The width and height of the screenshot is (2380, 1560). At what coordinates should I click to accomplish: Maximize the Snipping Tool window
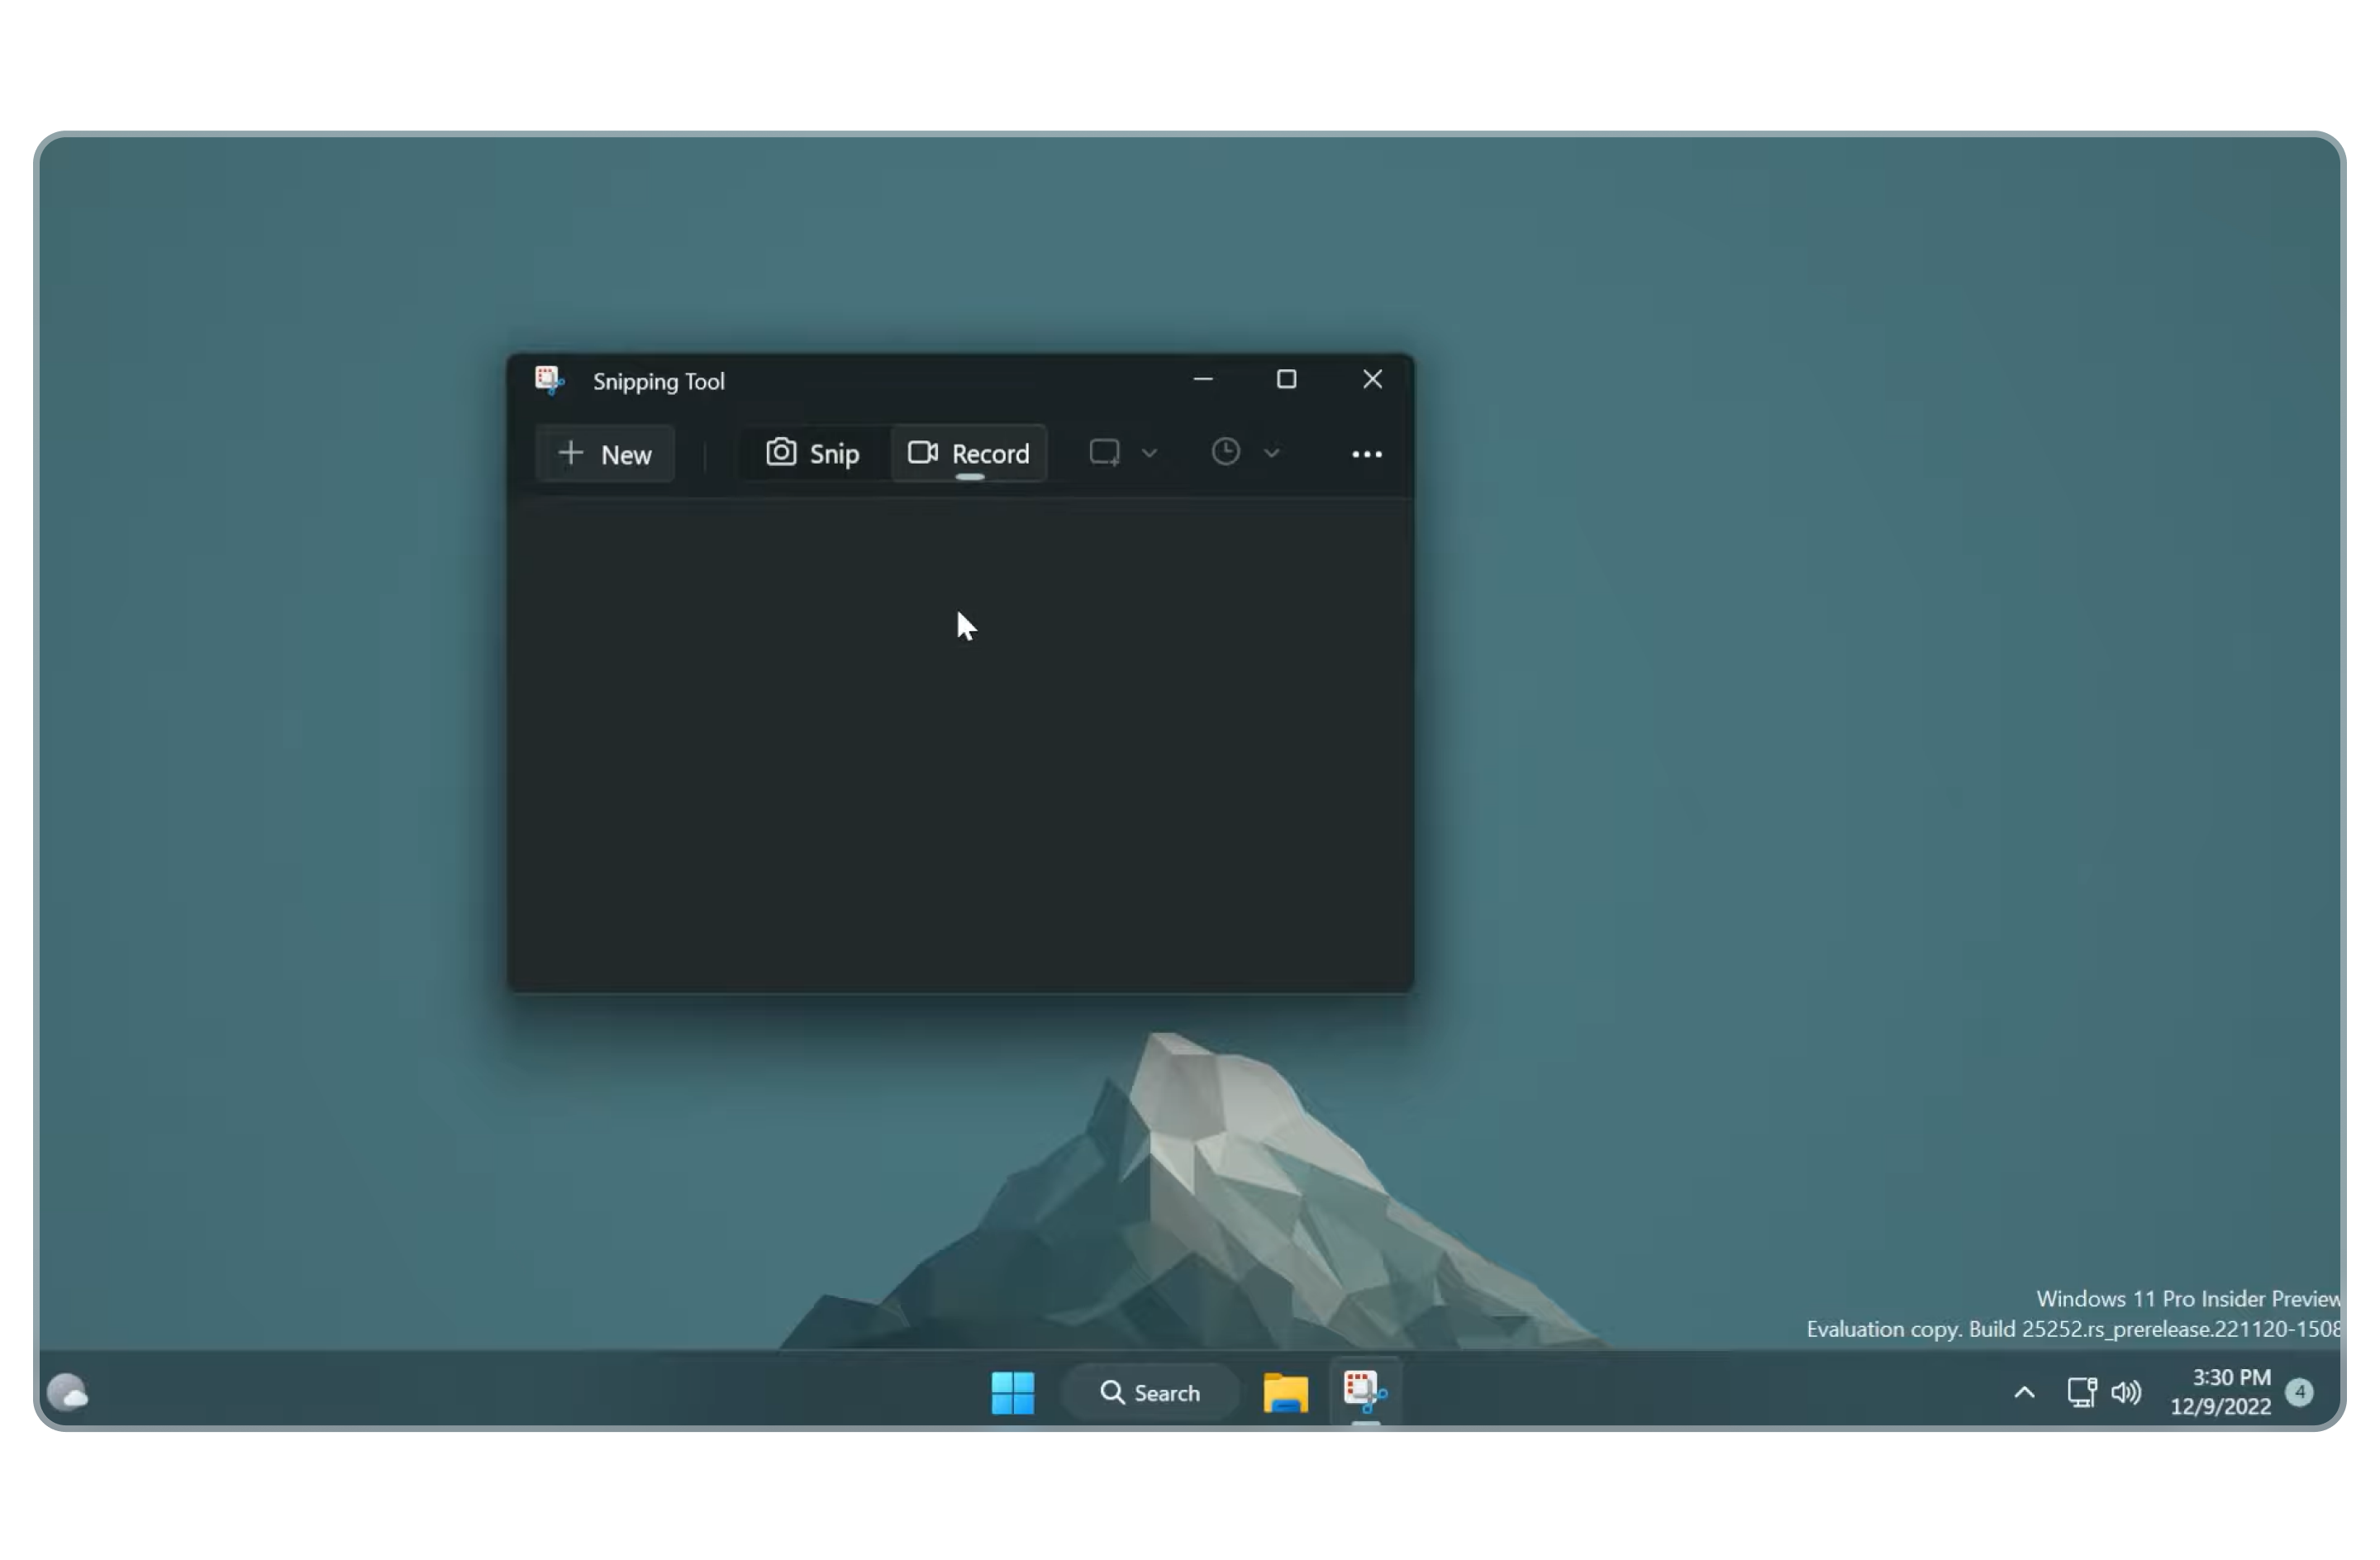click(x=1286, y=380)
